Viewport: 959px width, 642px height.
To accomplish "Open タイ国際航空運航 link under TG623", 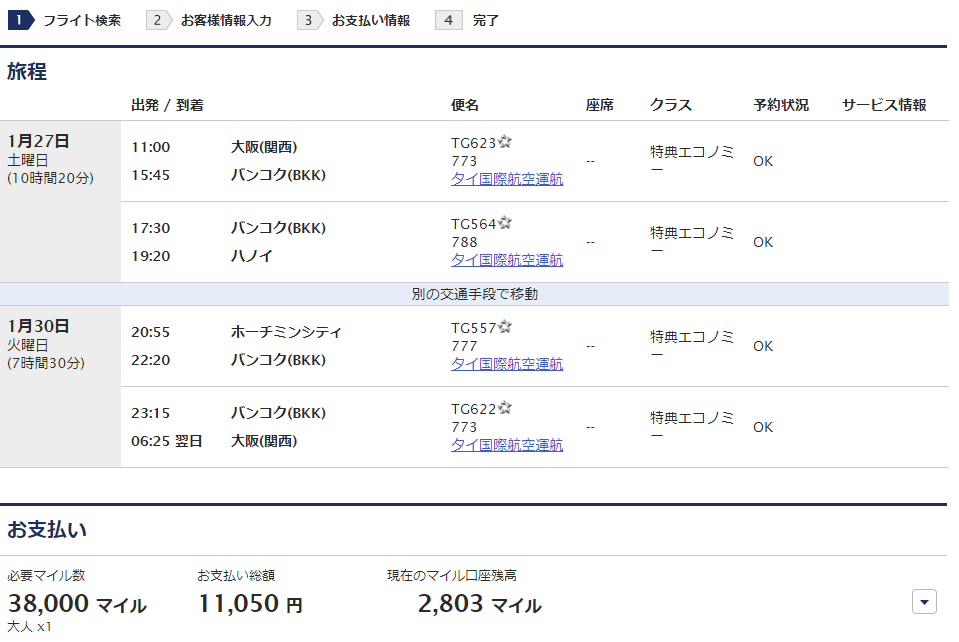I will point(507,179).
